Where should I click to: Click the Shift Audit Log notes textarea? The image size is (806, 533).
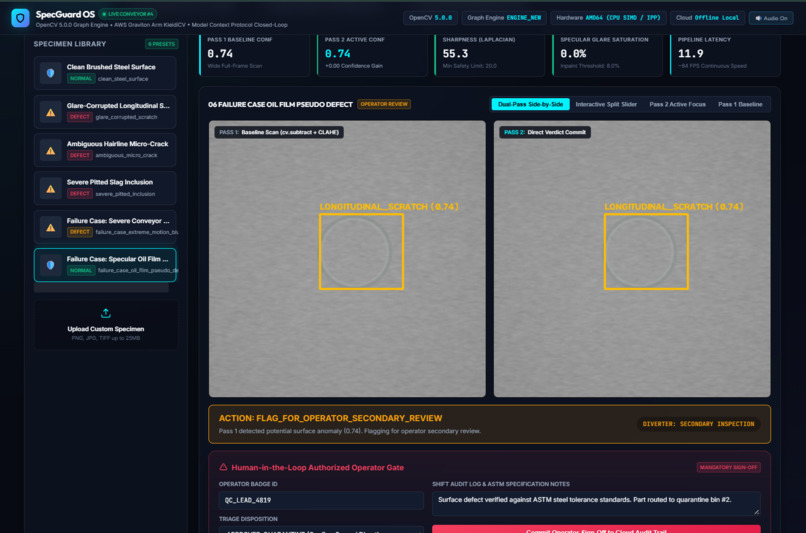(596, 504)
